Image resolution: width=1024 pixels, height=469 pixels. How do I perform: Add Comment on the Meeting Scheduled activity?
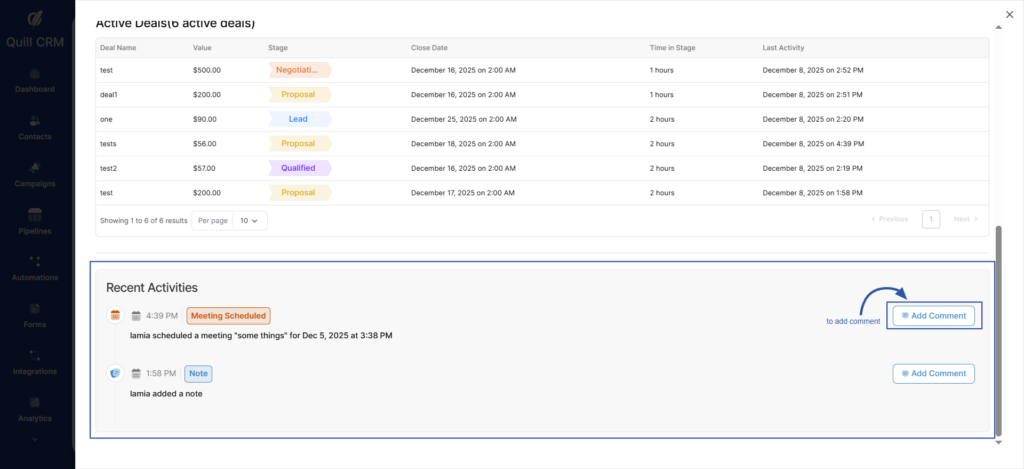point(933,316)
